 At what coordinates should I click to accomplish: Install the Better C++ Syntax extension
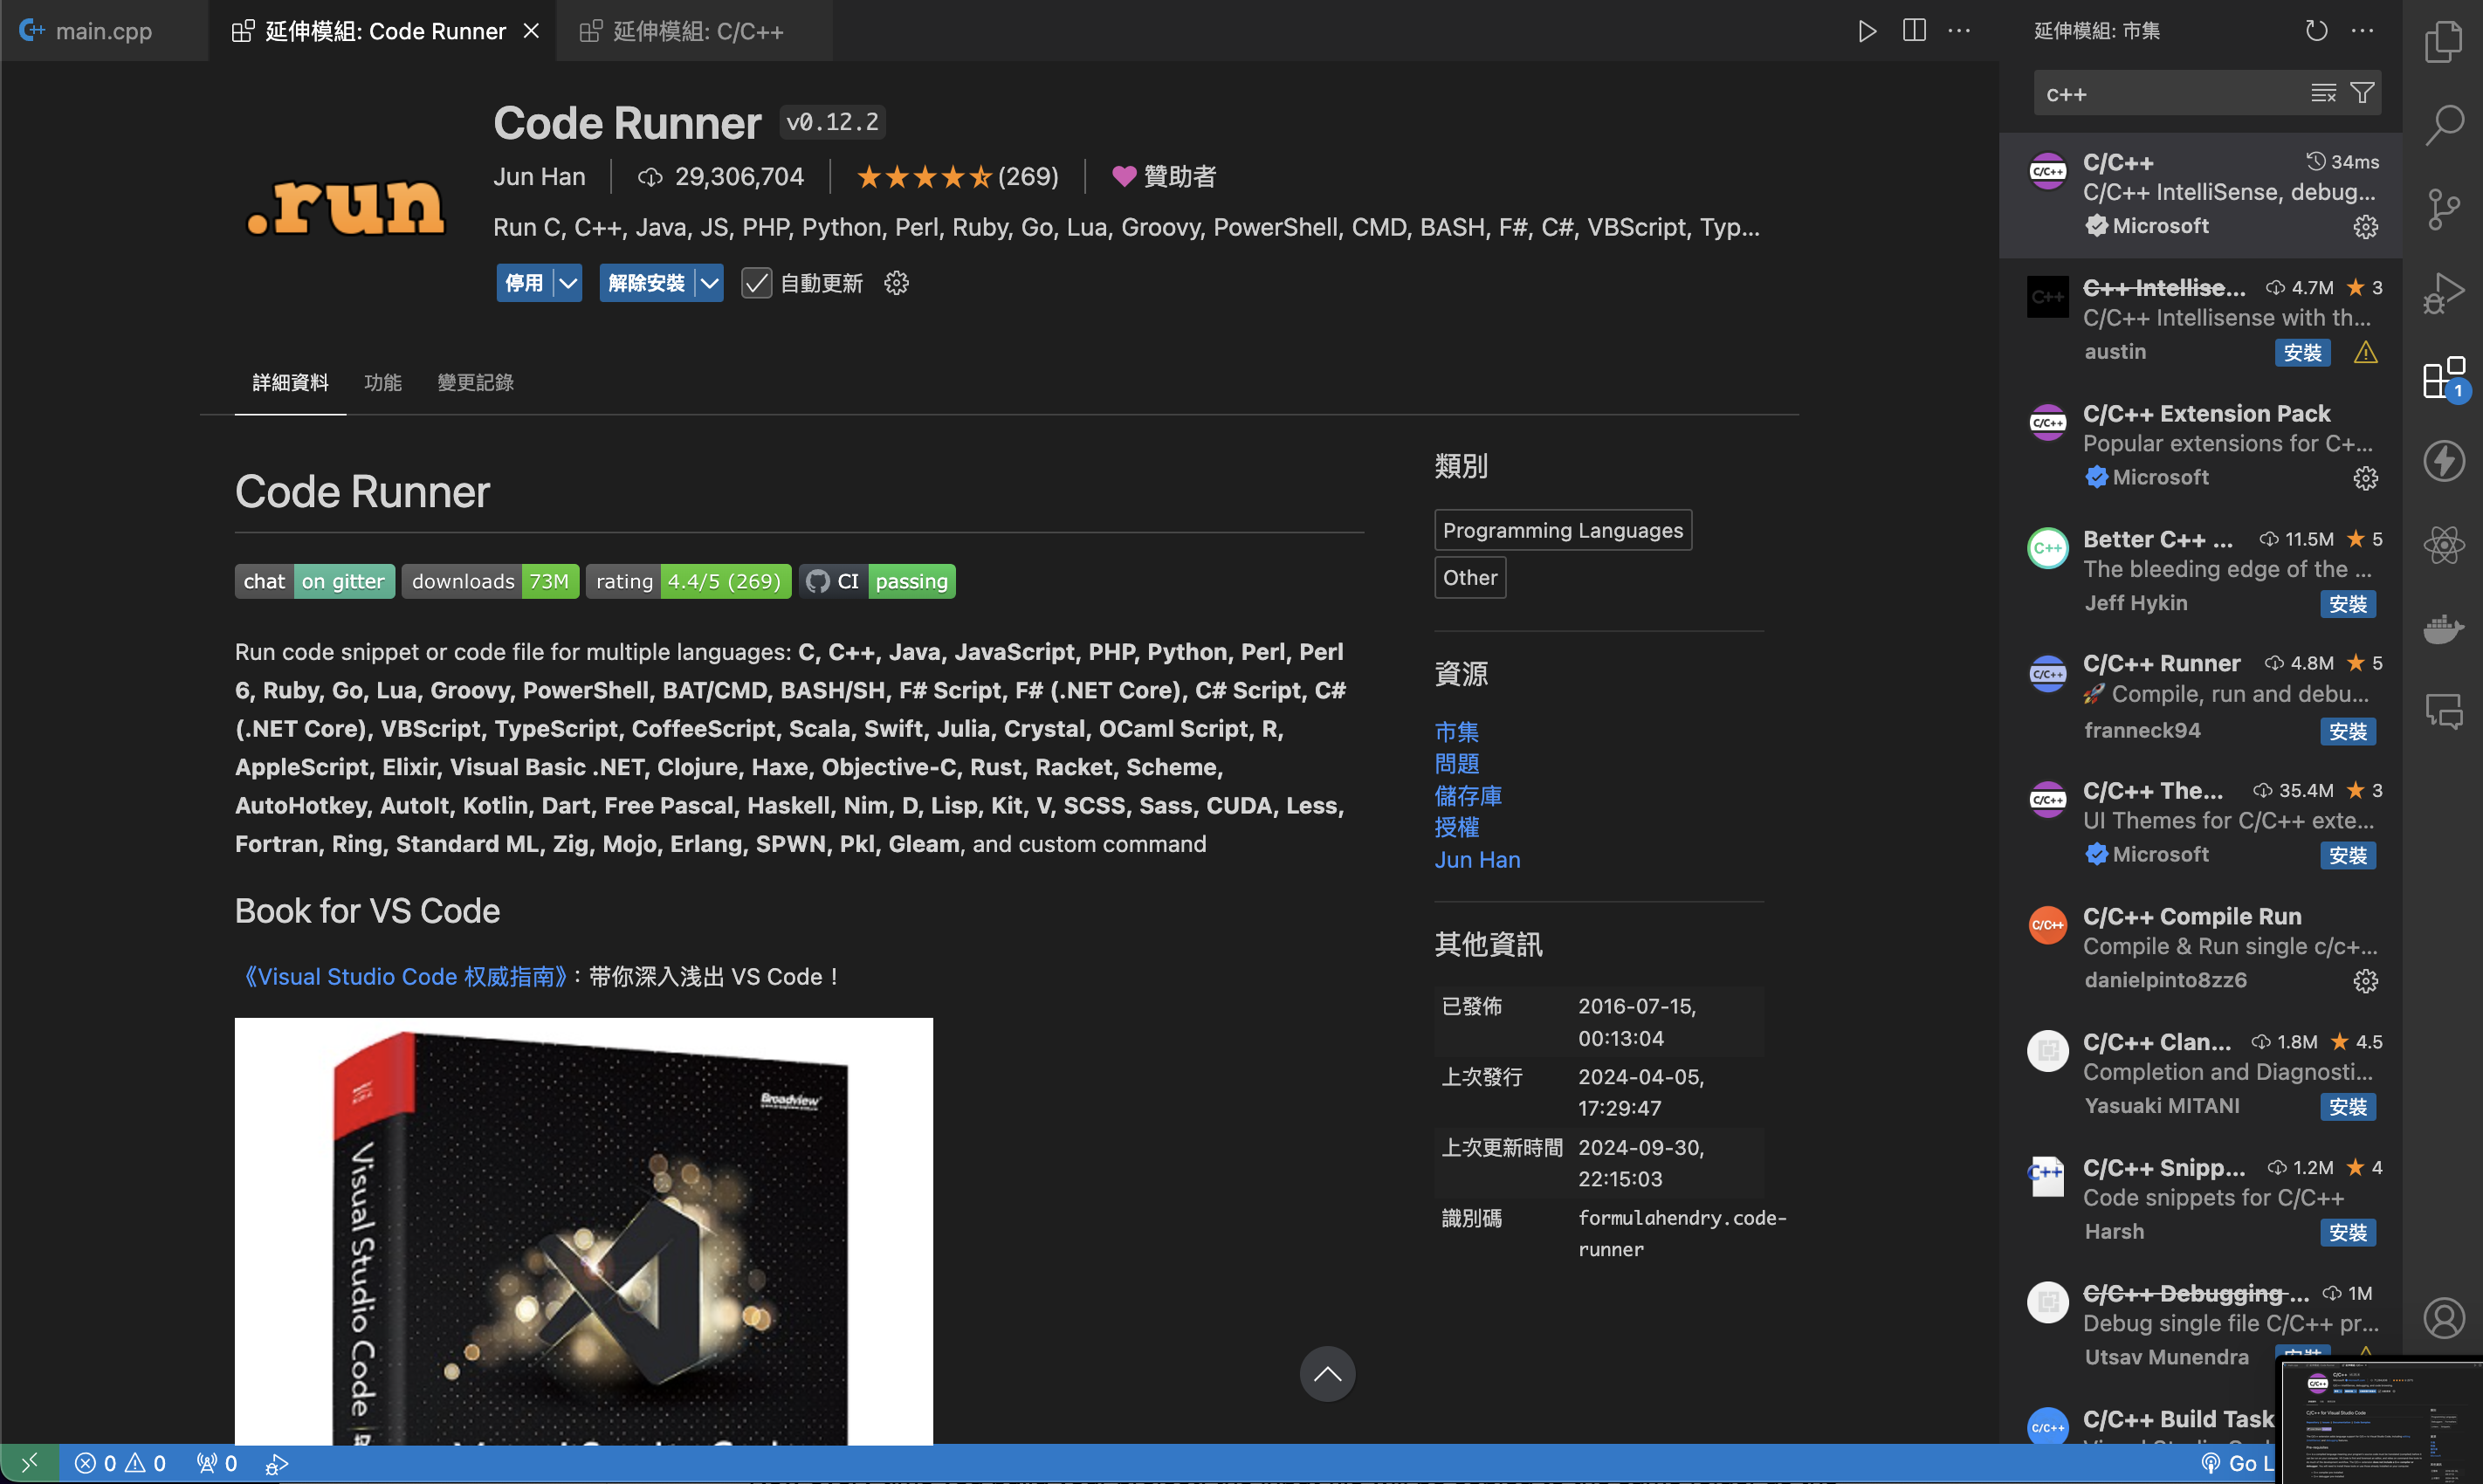tap(2347, 604)
